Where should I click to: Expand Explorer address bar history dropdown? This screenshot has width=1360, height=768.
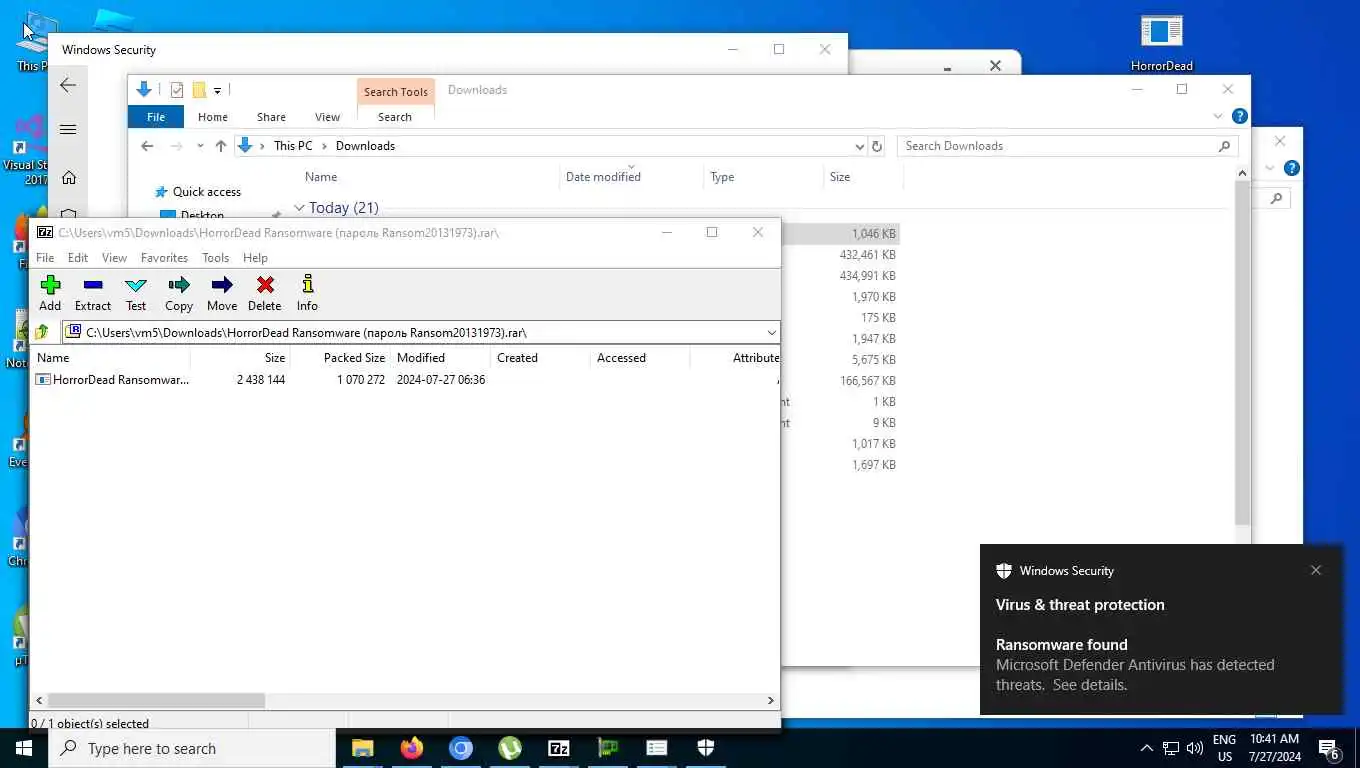click(859, 146)
